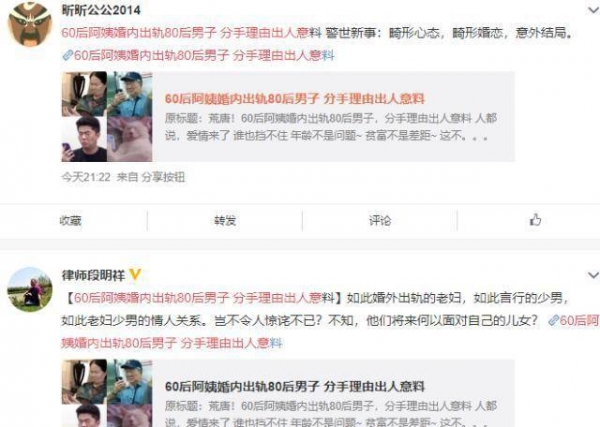600x427 pixels.
Task: Open the bracketed red headline in second post
Action: (x=204, y=298)
